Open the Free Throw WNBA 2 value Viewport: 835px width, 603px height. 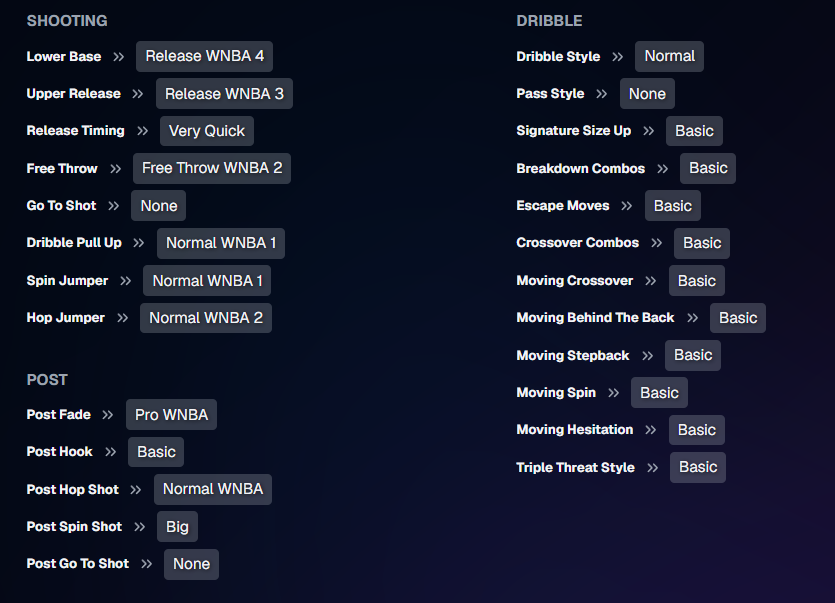pyautogui.click(x=212, y=168)
